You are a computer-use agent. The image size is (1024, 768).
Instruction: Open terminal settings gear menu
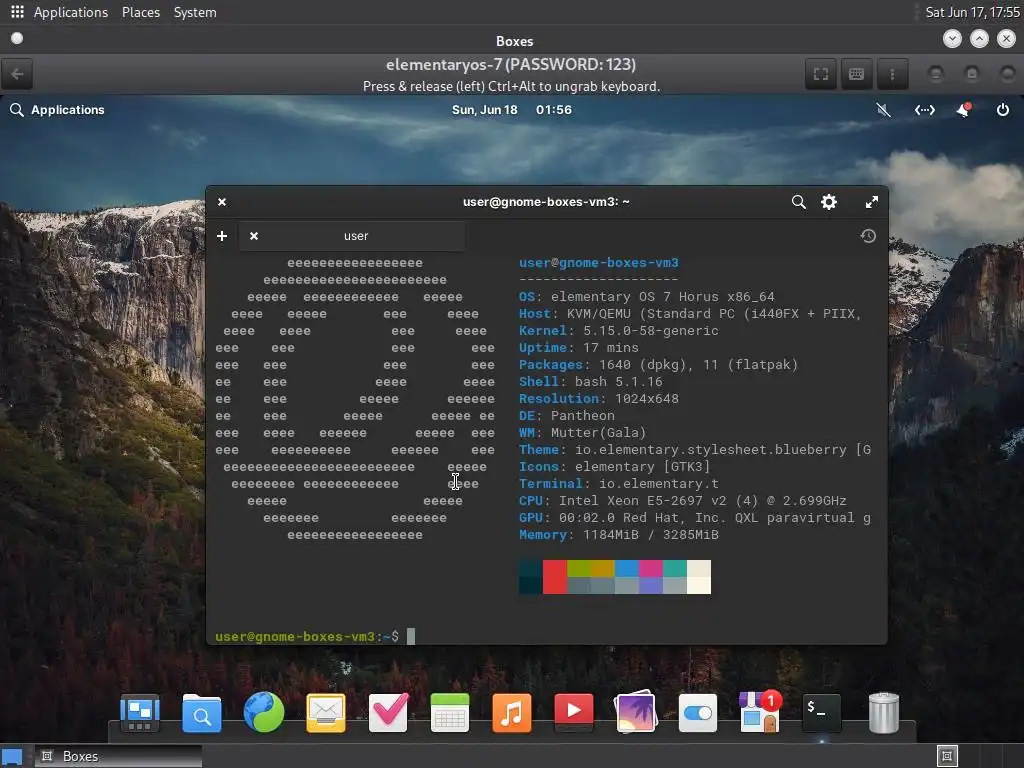tap(829, 202)
